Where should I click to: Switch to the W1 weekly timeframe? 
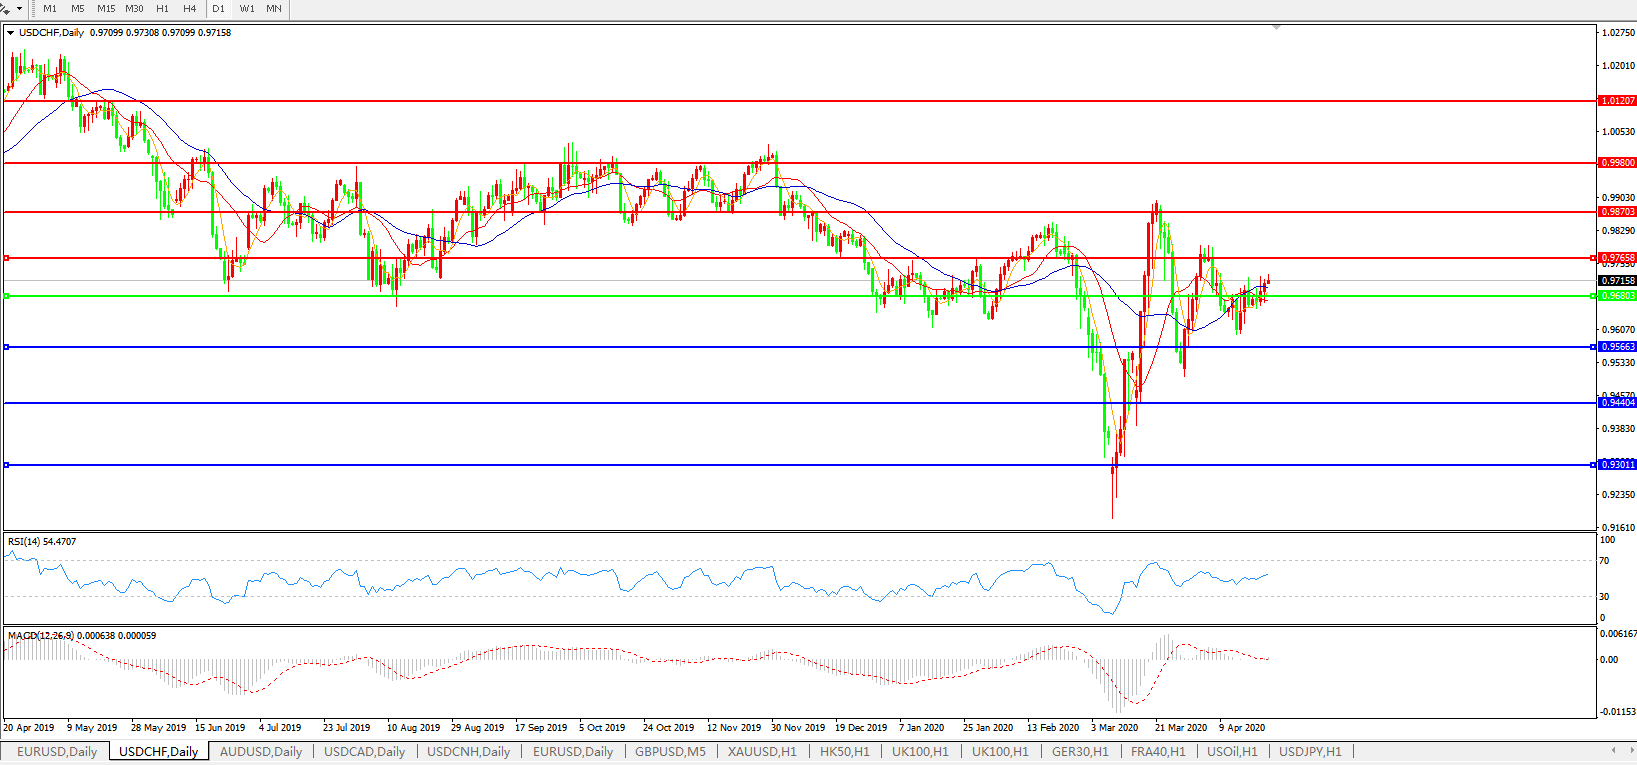(x=247, y=8)
